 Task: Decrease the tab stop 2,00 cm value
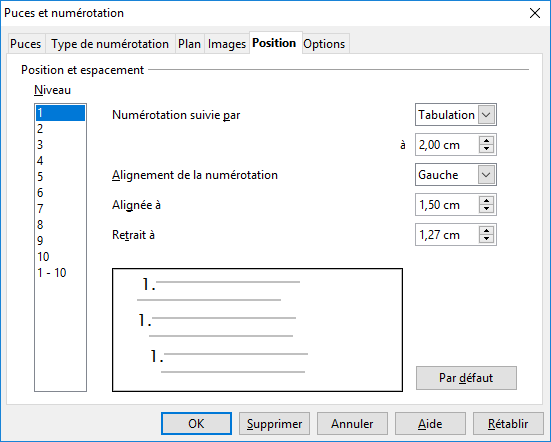tap(486, 149)
